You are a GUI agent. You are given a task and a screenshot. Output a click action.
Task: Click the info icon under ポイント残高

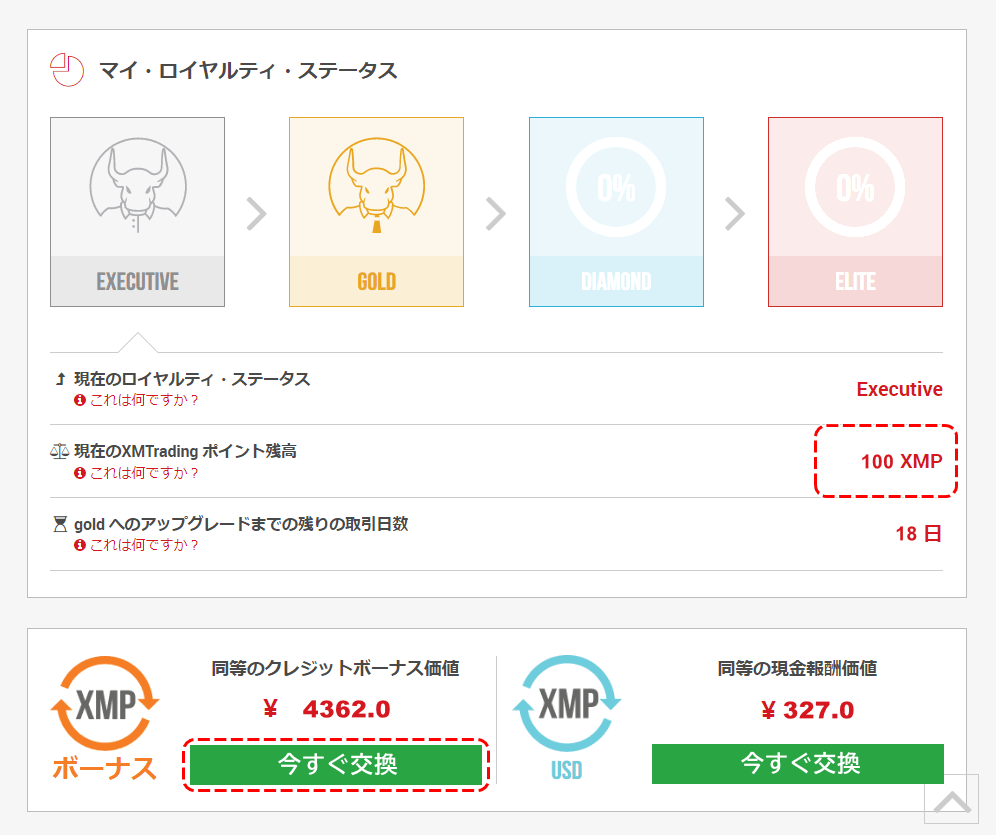pos(79,473)
